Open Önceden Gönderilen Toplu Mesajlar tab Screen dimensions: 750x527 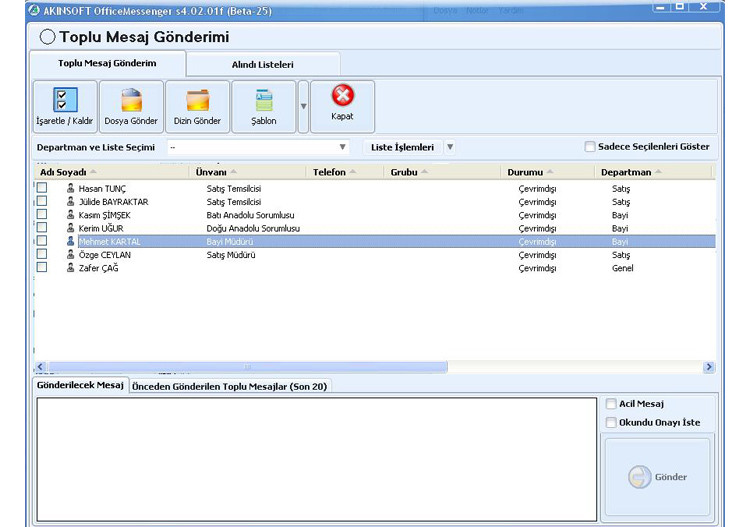[230, 386]
